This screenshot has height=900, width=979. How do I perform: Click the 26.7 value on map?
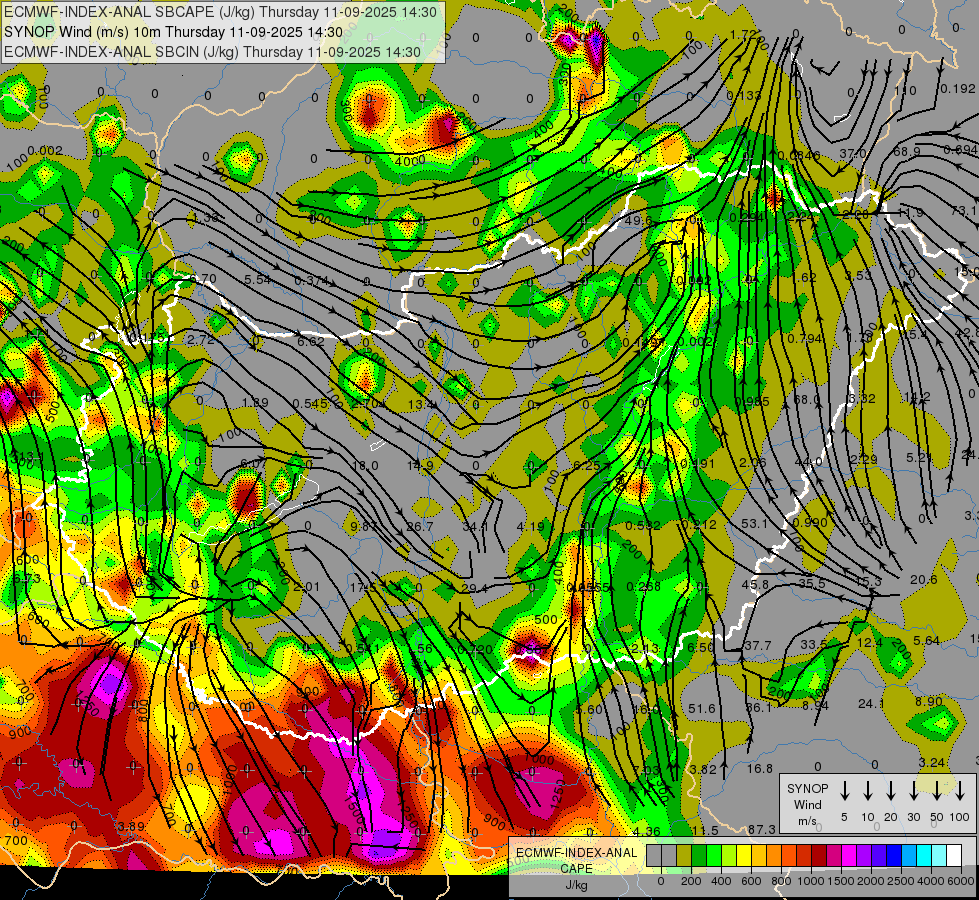pyautogui.click(x=420, y=527)
